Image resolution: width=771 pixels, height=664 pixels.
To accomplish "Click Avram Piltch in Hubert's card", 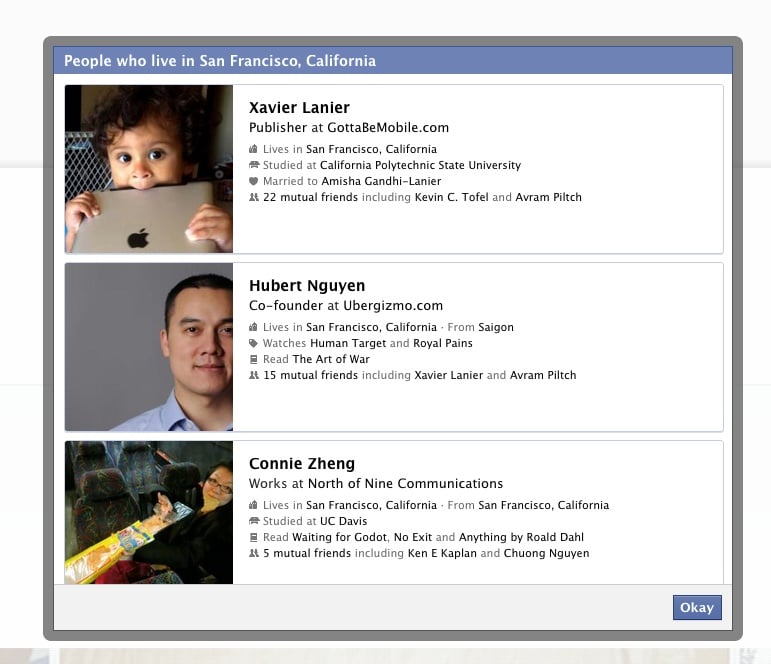I will coord(543,375).
